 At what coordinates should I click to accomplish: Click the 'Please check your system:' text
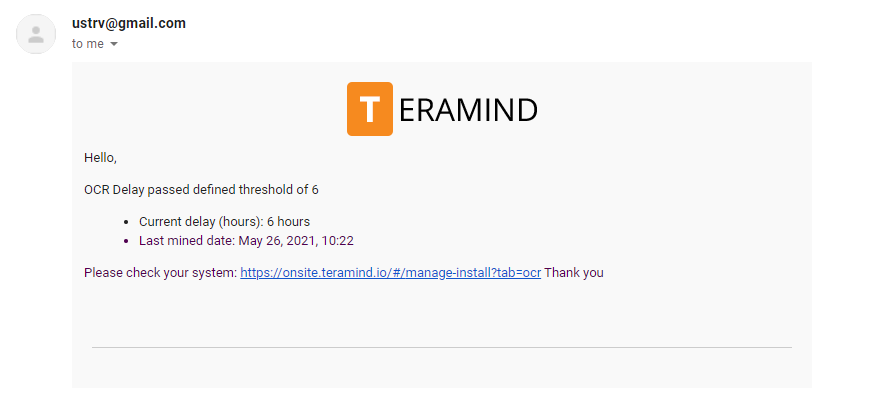[160, 273]
